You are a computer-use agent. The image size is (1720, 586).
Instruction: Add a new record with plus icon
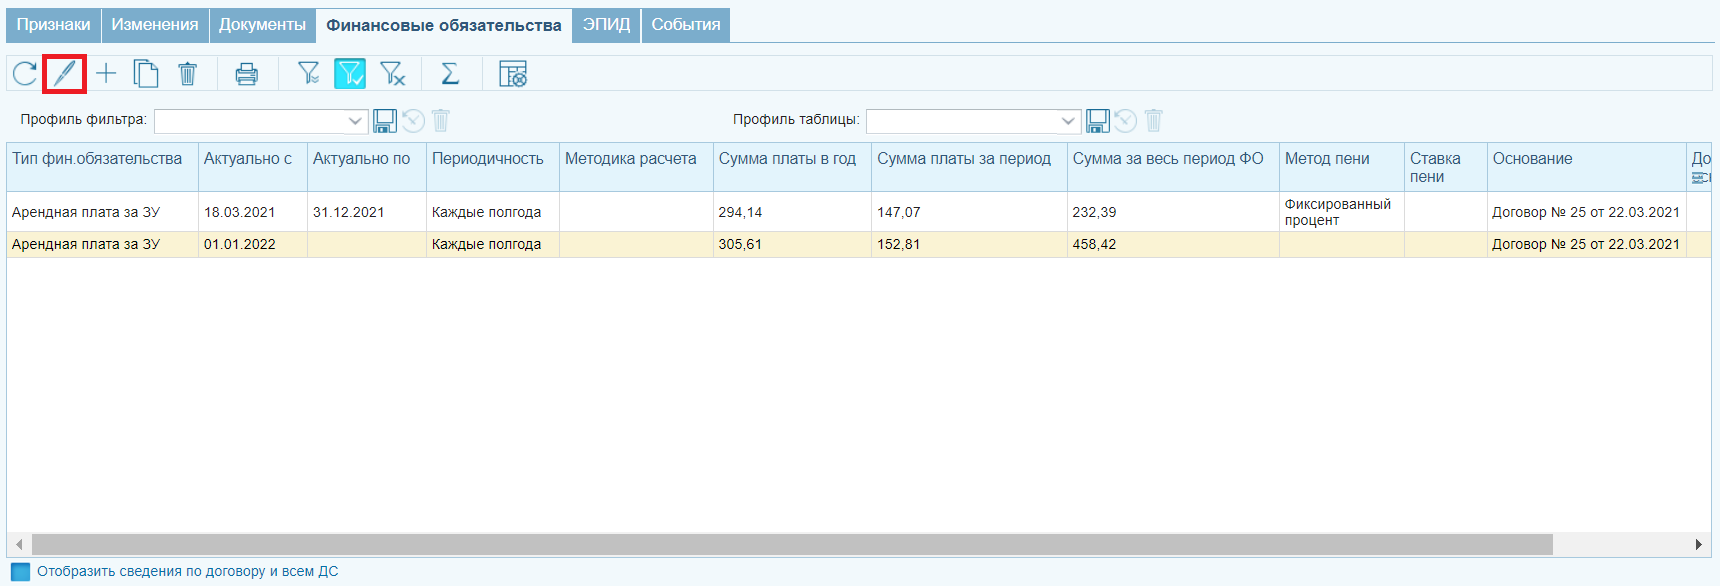[106, 73]
